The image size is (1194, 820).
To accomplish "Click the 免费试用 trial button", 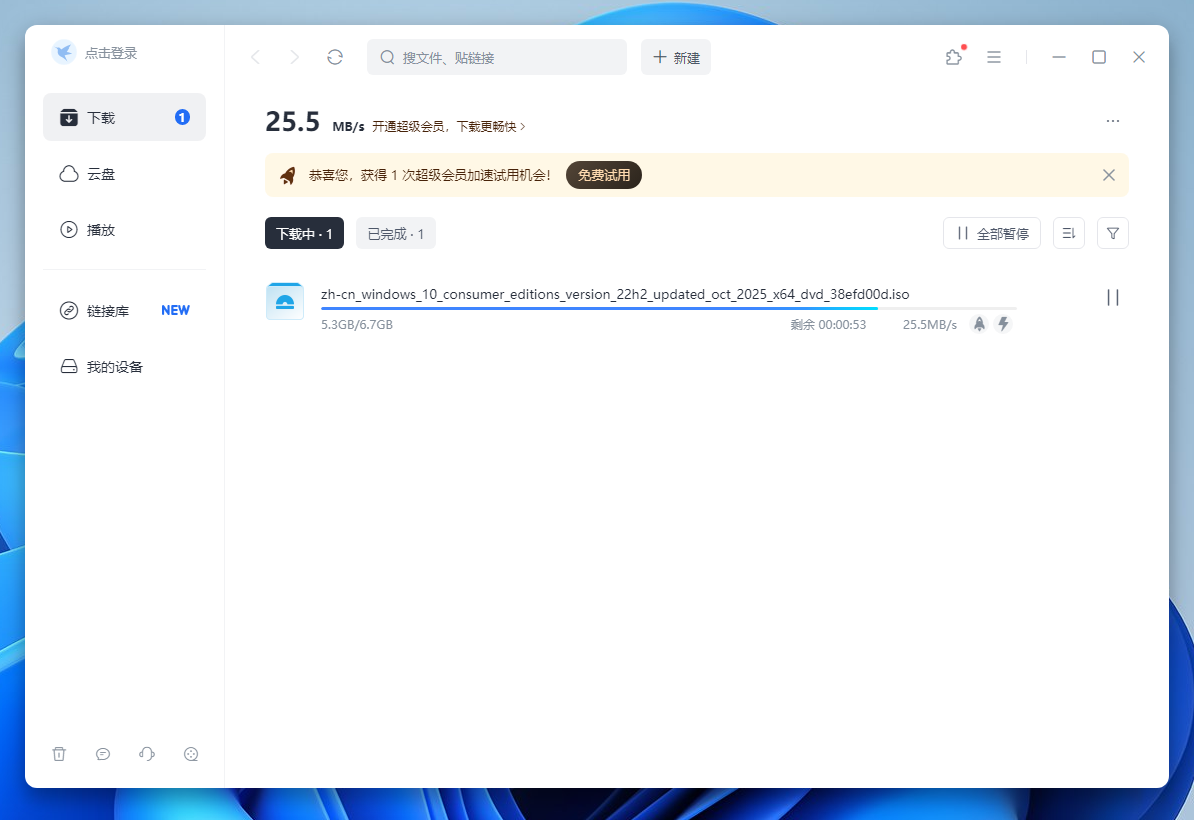I will click(x=604, y=175).
